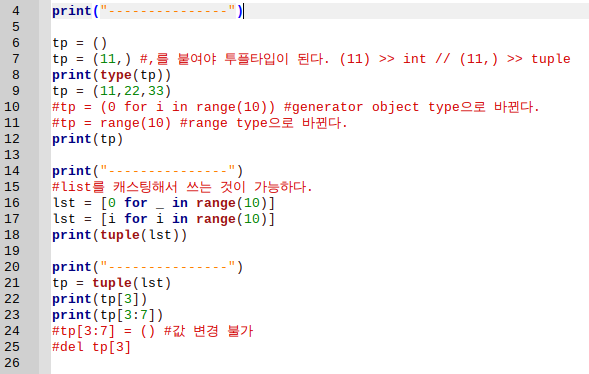Image resolution: width=589 pixels, height=374 pixels.
Task: Click the '#del tp[3]' comment line
Action: [x=91, y=347]
